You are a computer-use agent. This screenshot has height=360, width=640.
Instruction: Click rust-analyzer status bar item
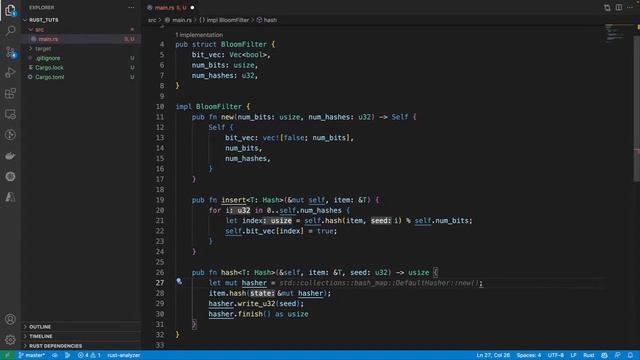pos(124,355)
